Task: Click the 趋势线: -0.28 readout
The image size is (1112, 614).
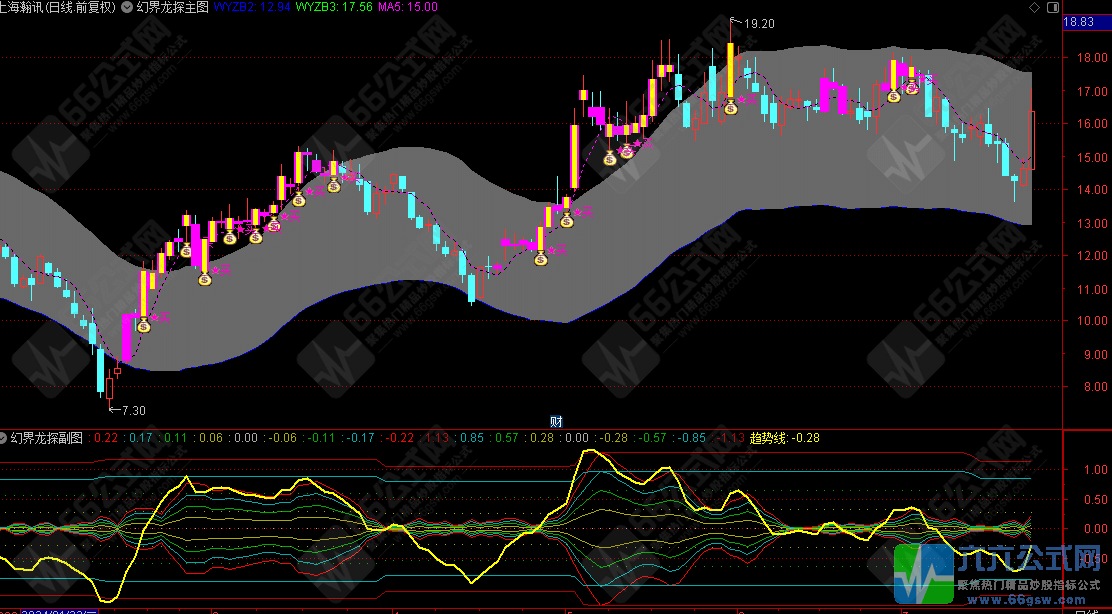Action: pyautogui.click(x=784, y=437)
